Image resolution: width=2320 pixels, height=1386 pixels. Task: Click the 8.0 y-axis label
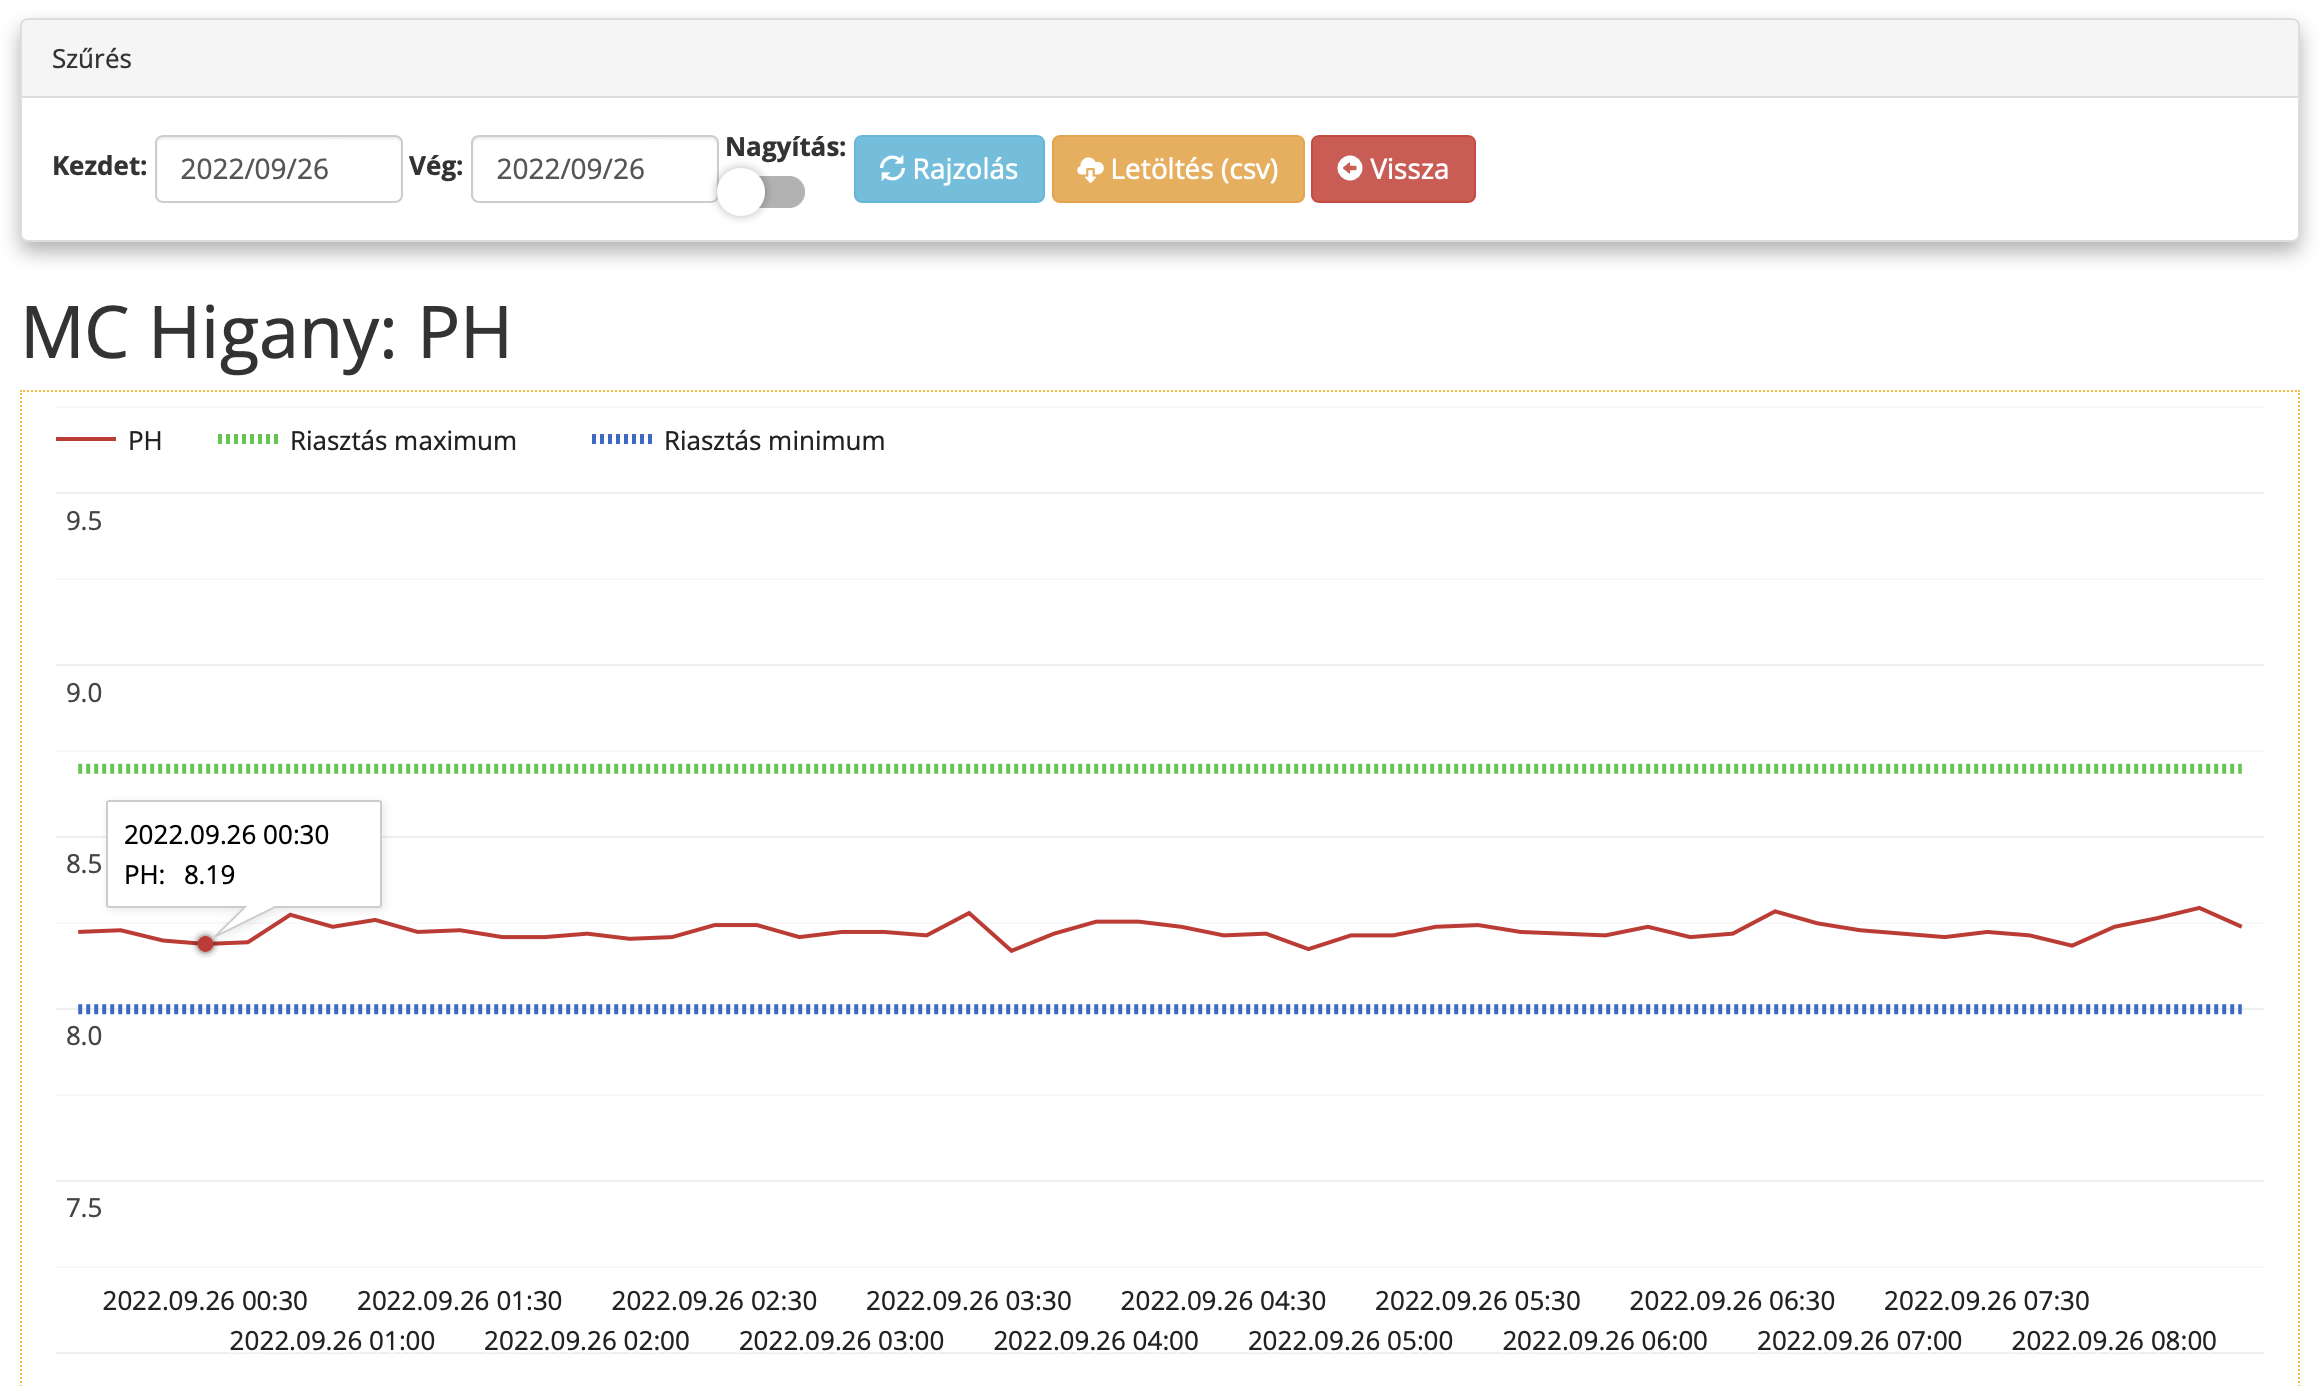84,1036
